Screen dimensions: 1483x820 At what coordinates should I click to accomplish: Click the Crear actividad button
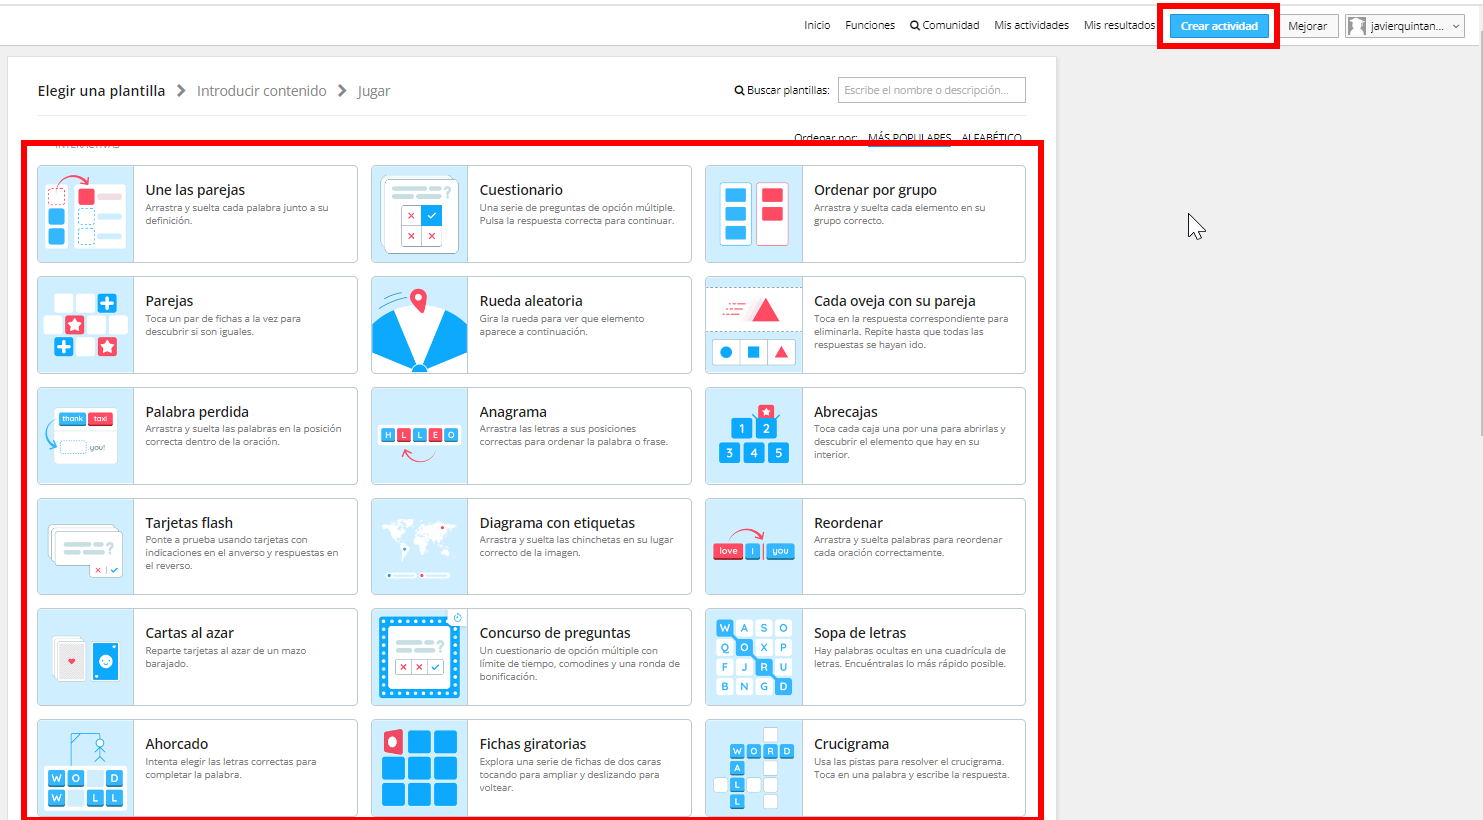[1219, 26]
